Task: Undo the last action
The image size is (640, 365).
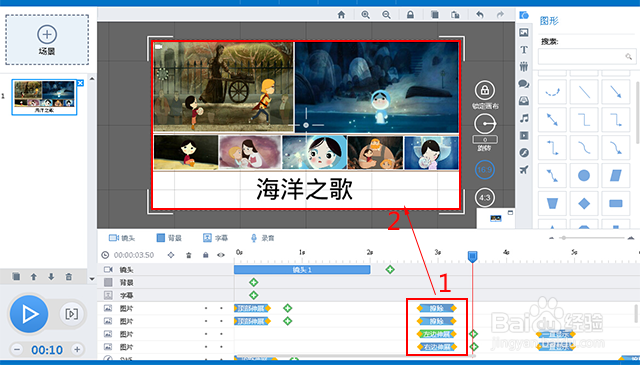Action: tap(480, 15)
